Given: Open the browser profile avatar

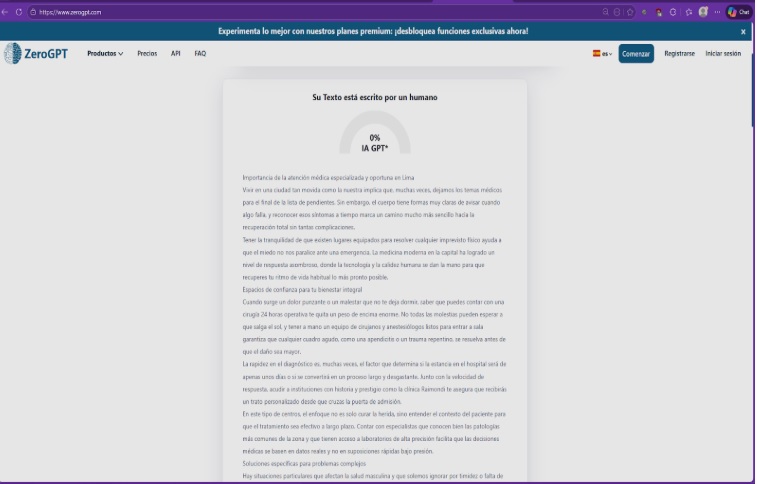Looking at the screenshot, I should click(x=704, y=11).
